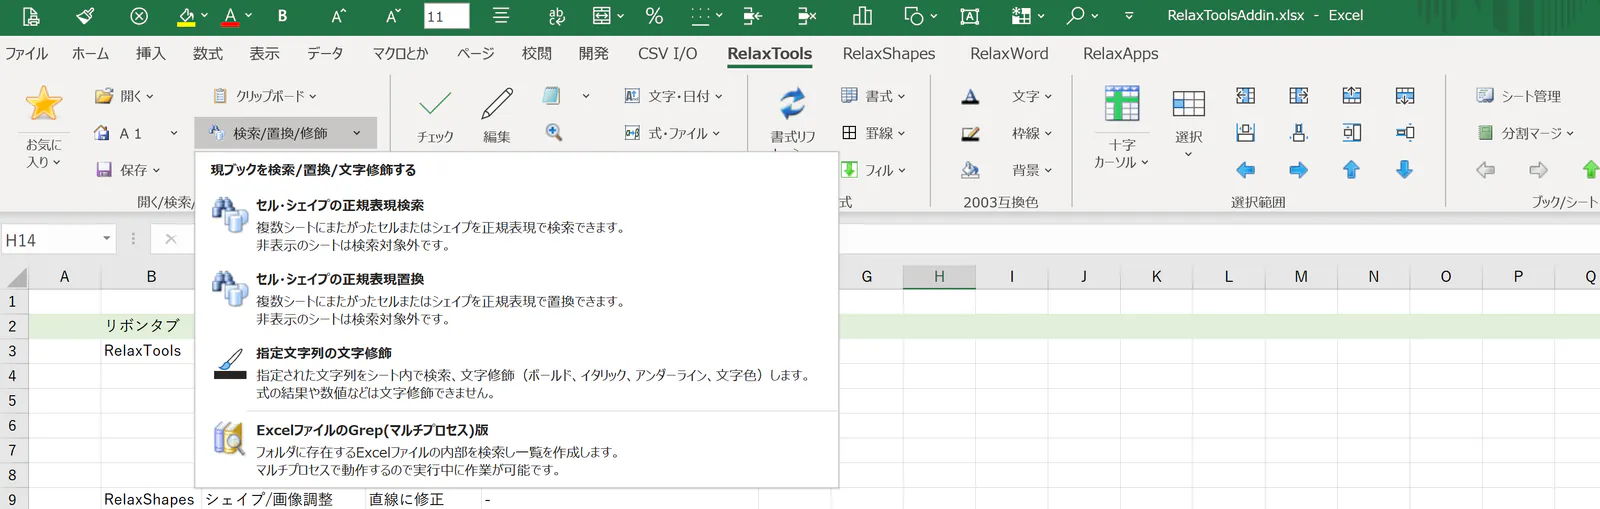This screenshot has height=509, width=1600.
Task: Click the chart insert icon in title bar
Action: point(862,16)
